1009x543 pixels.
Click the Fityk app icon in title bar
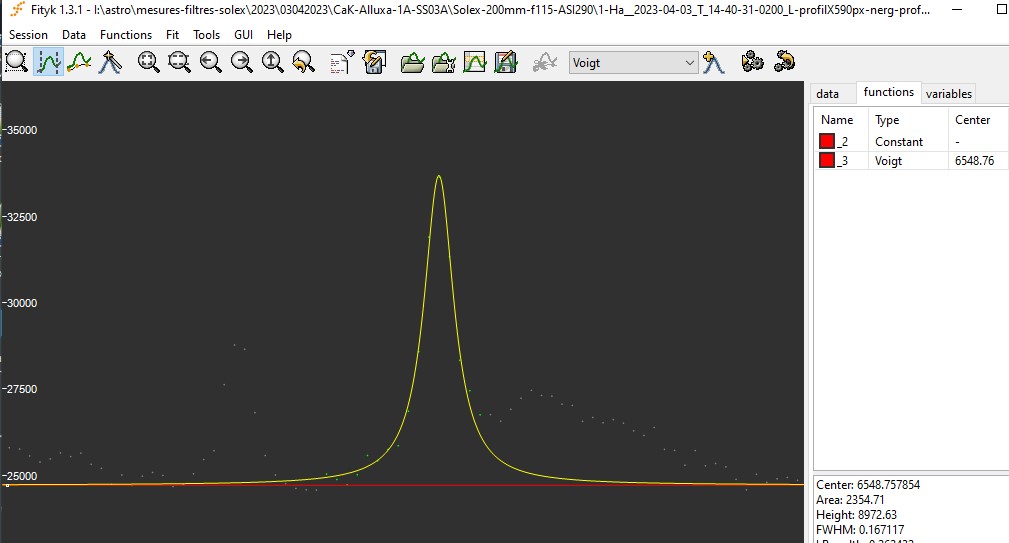pyautogui.click(x=17, y=10)
